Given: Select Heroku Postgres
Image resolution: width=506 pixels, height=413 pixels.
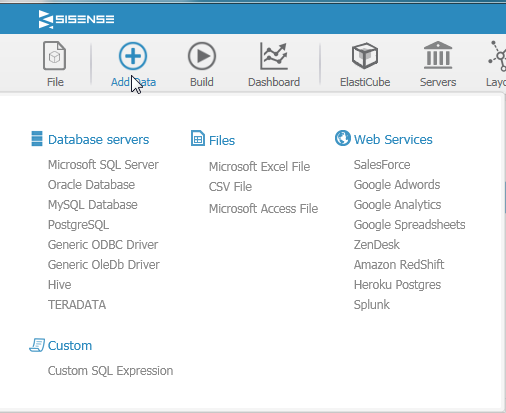Looking at the screenshot, I should click(397, 285).
